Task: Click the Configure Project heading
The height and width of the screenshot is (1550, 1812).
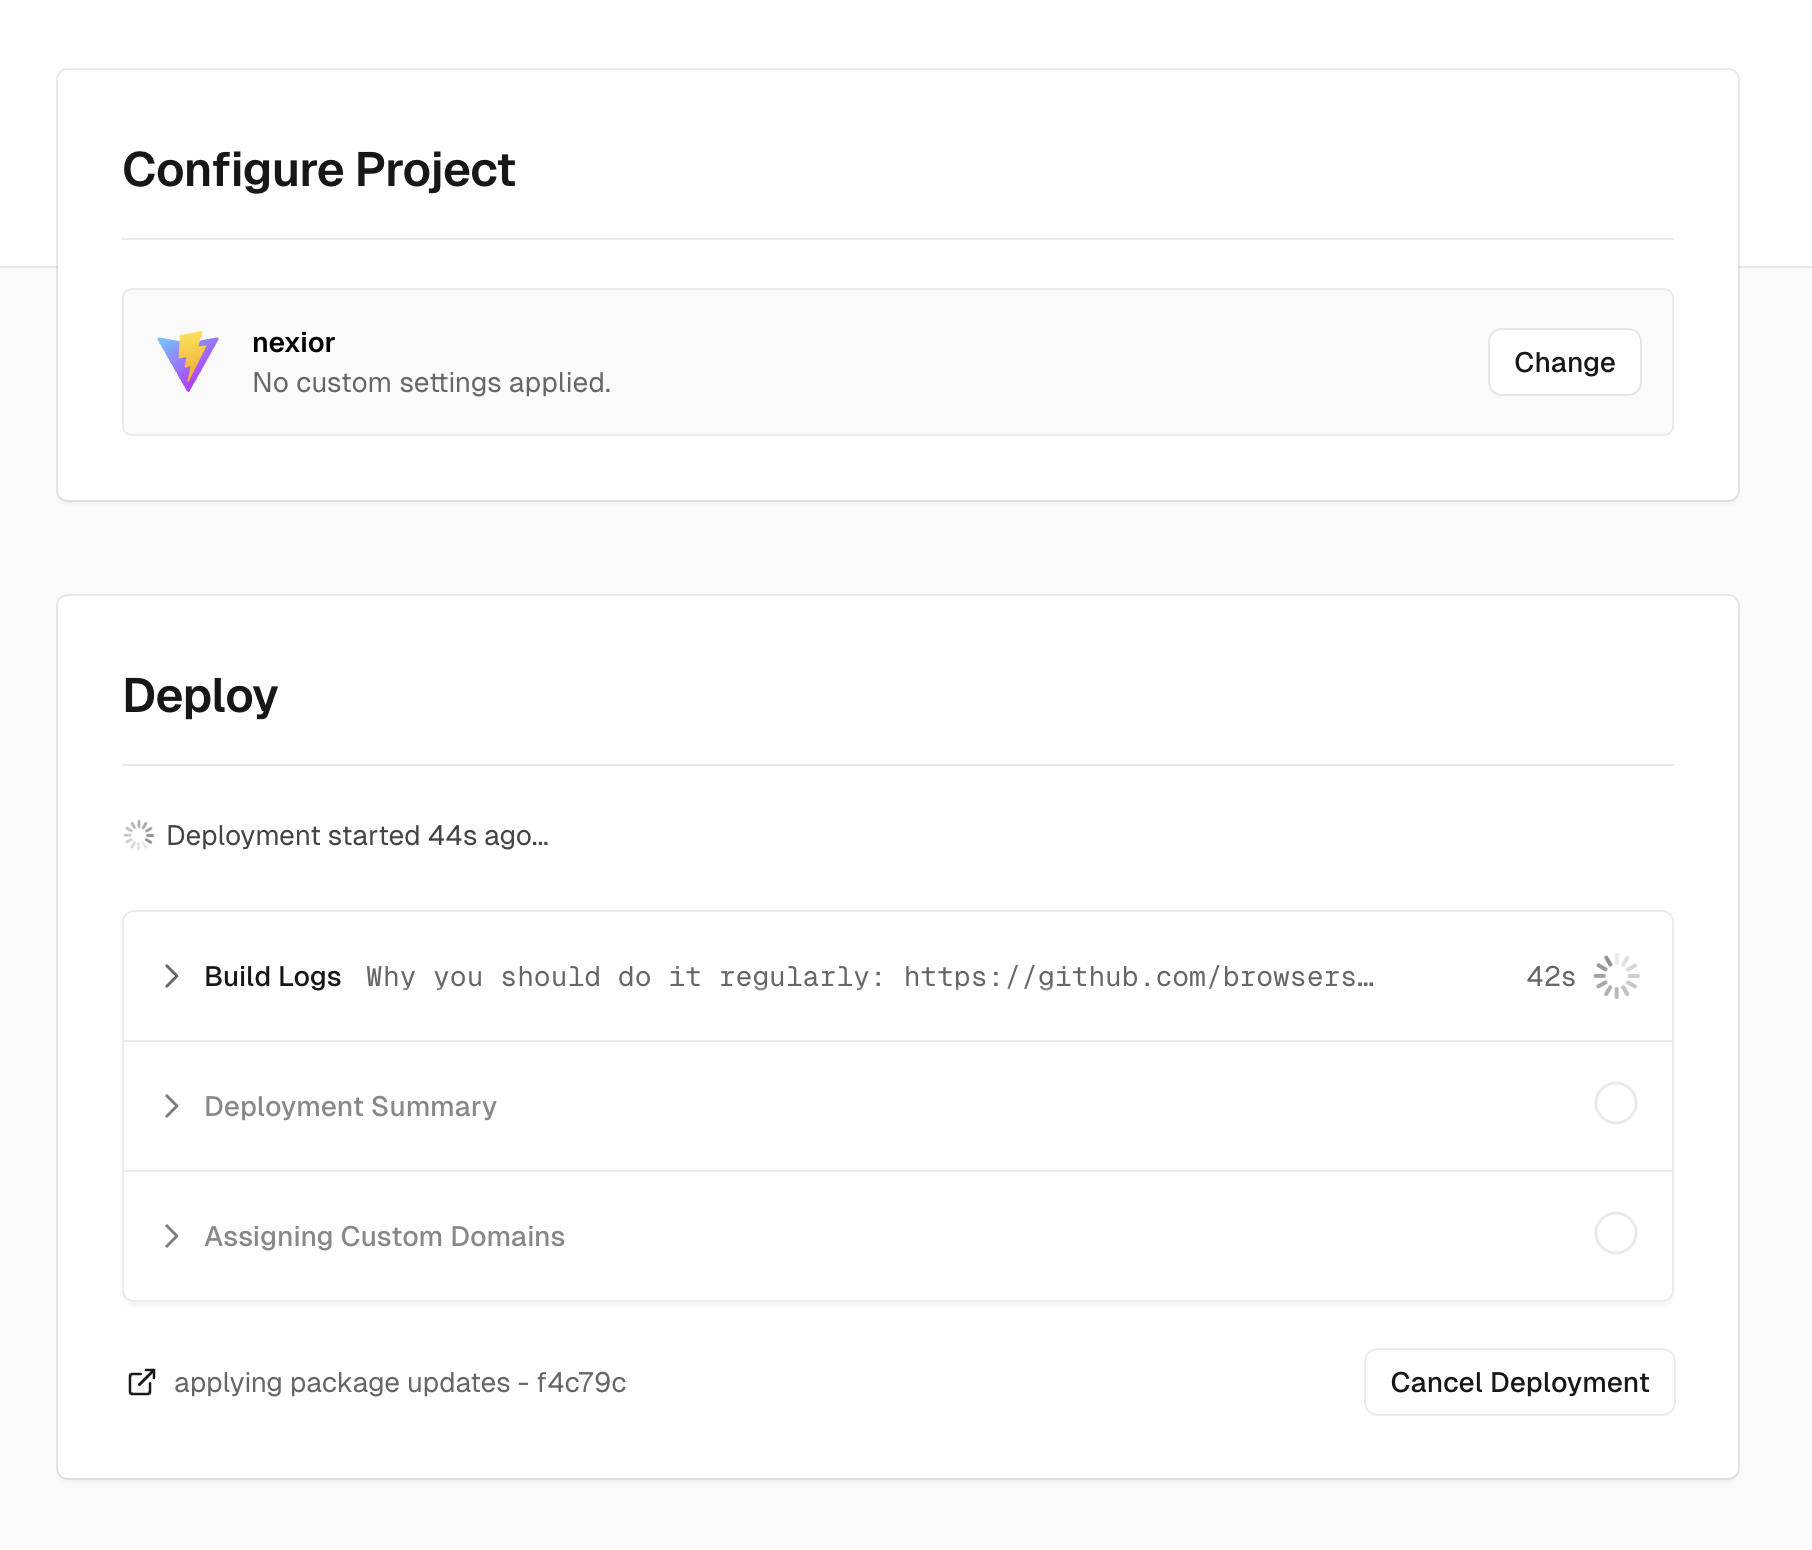Action: (319, 170)
